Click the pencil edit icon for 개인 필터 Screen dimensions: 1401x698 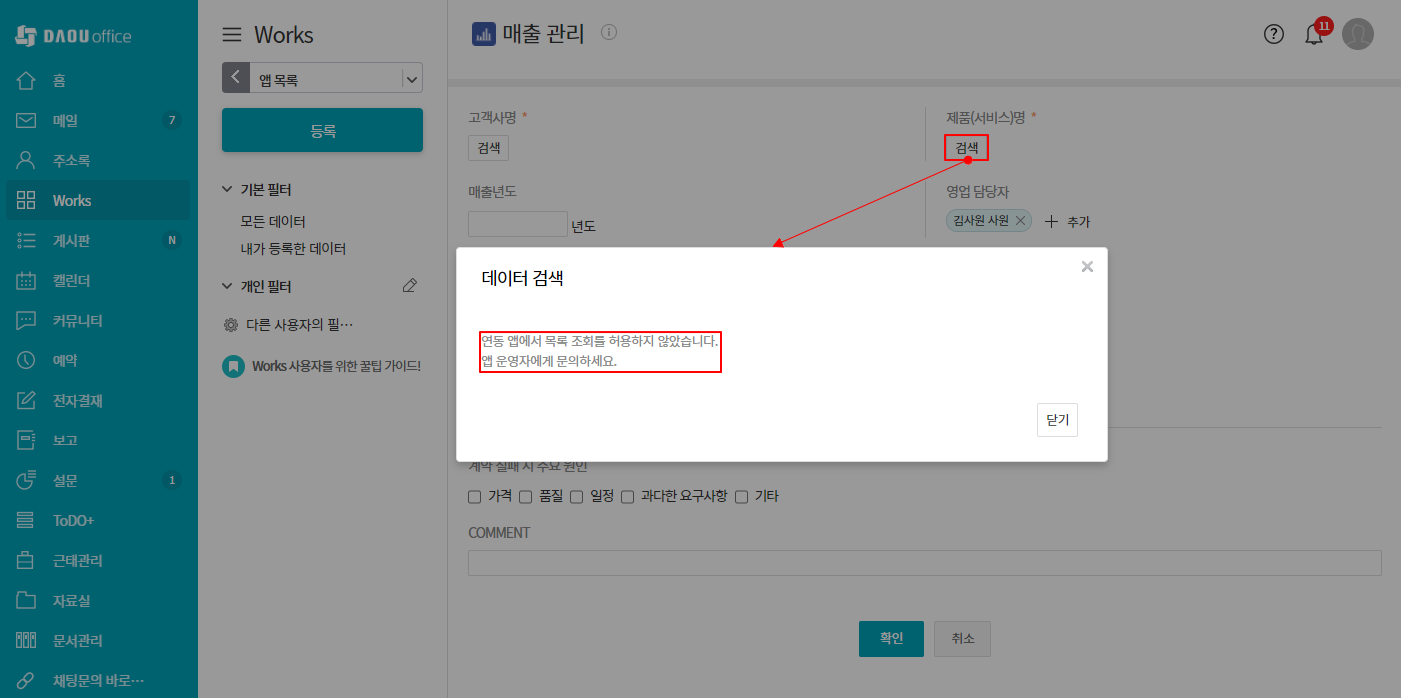409,286
